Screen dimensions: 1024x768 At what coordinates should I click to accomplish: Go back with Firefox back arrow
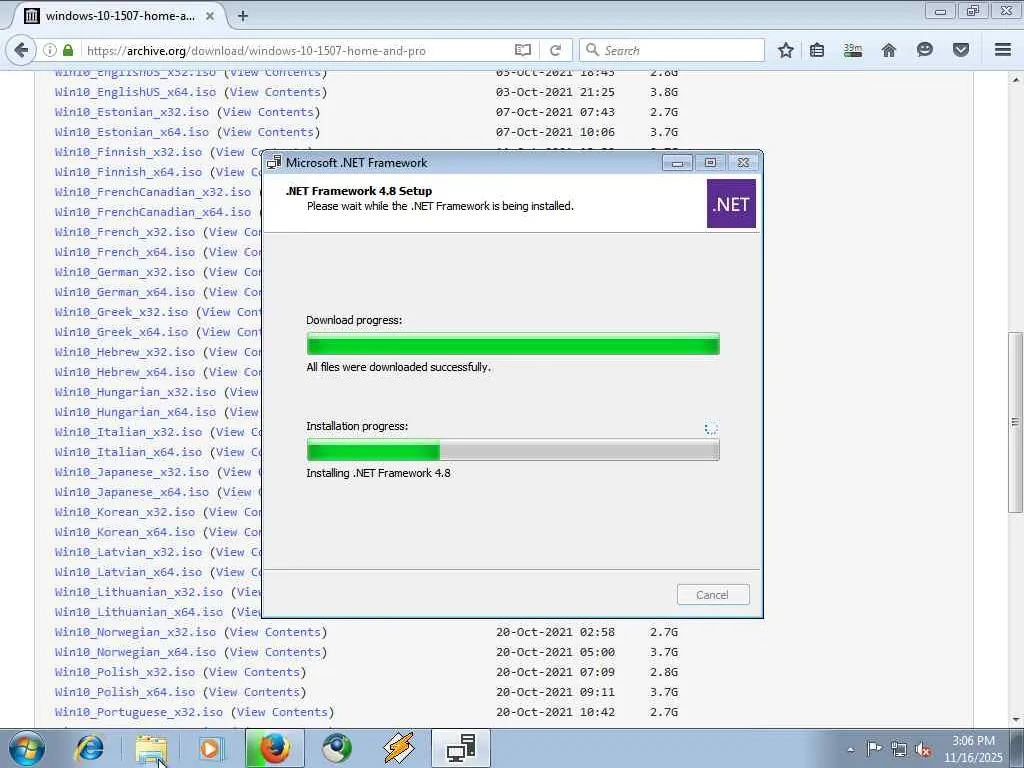22,50
